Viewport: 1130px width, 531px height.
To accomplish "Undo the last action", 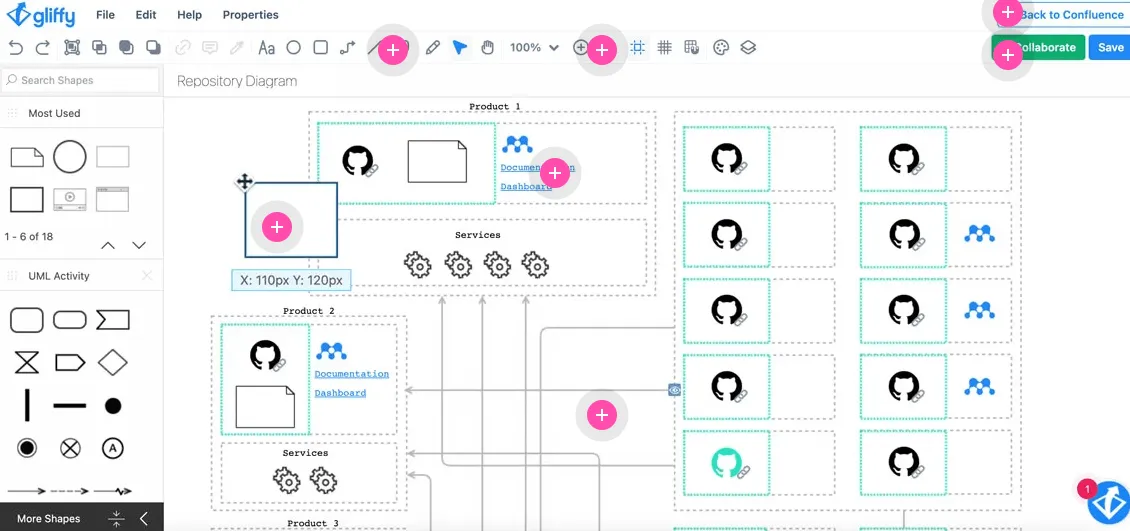I will pos(16,48).
